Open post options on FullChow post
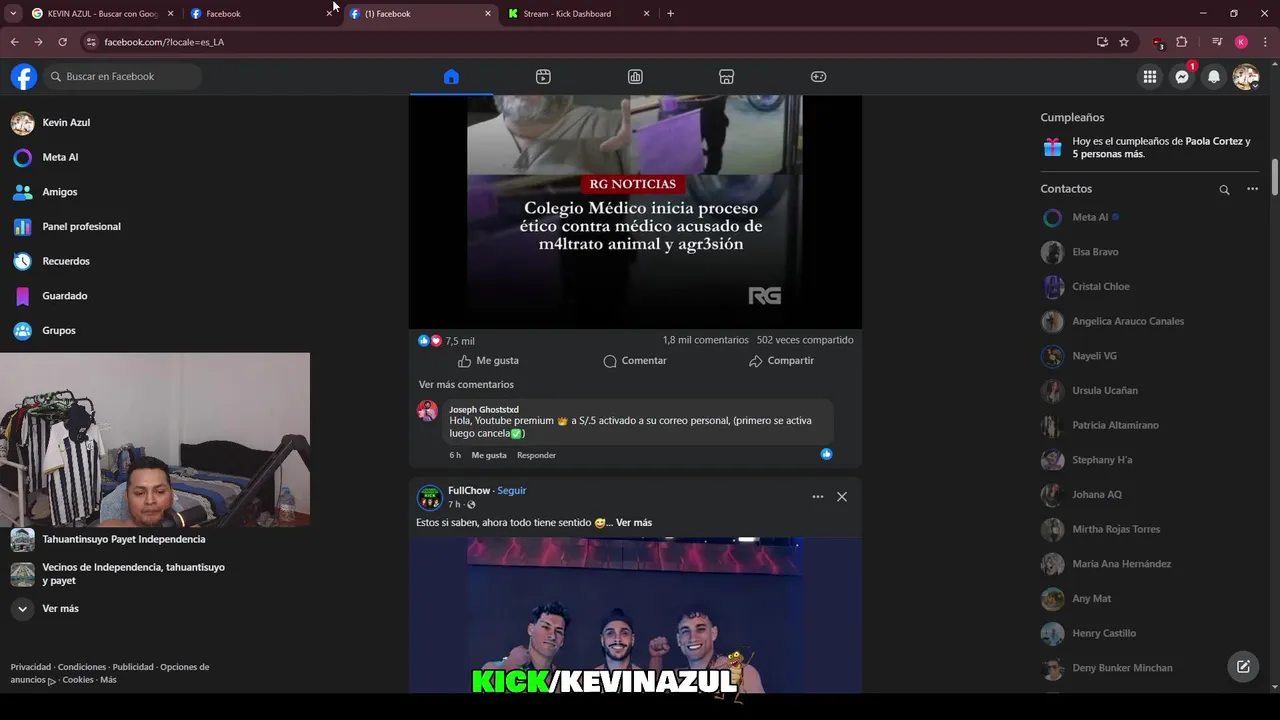This screenshot has height=720, width=1280. (x=818, y=497)
